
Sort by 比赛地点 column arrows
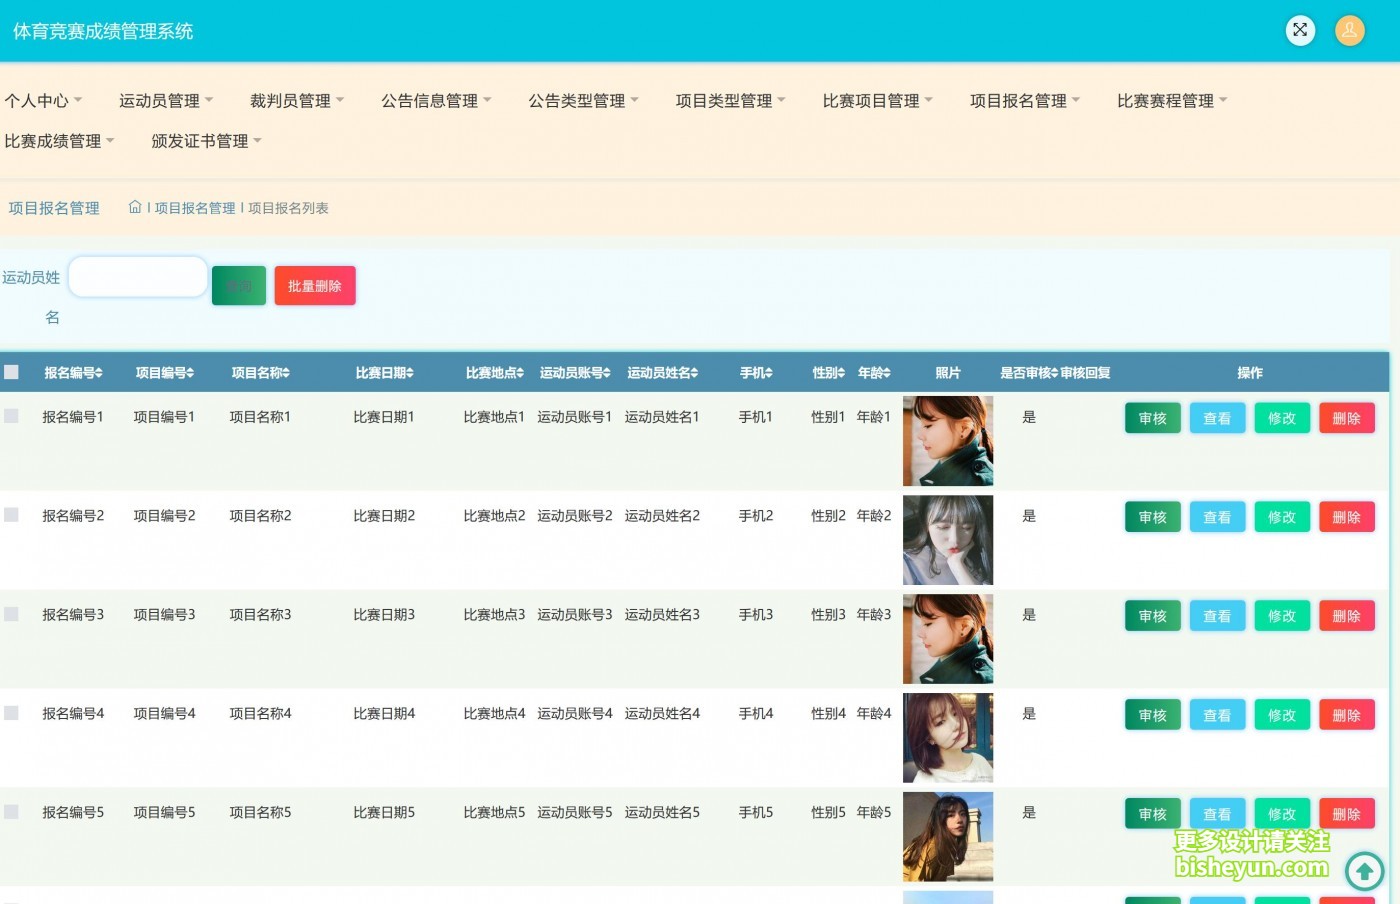tap(520, 373)
